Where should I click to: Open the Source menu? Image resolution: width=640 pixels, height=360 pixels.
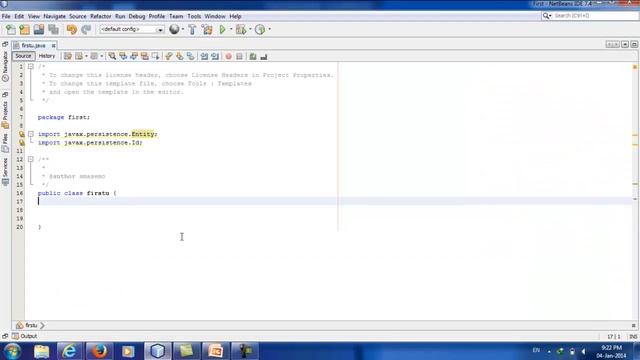point(78,16)
